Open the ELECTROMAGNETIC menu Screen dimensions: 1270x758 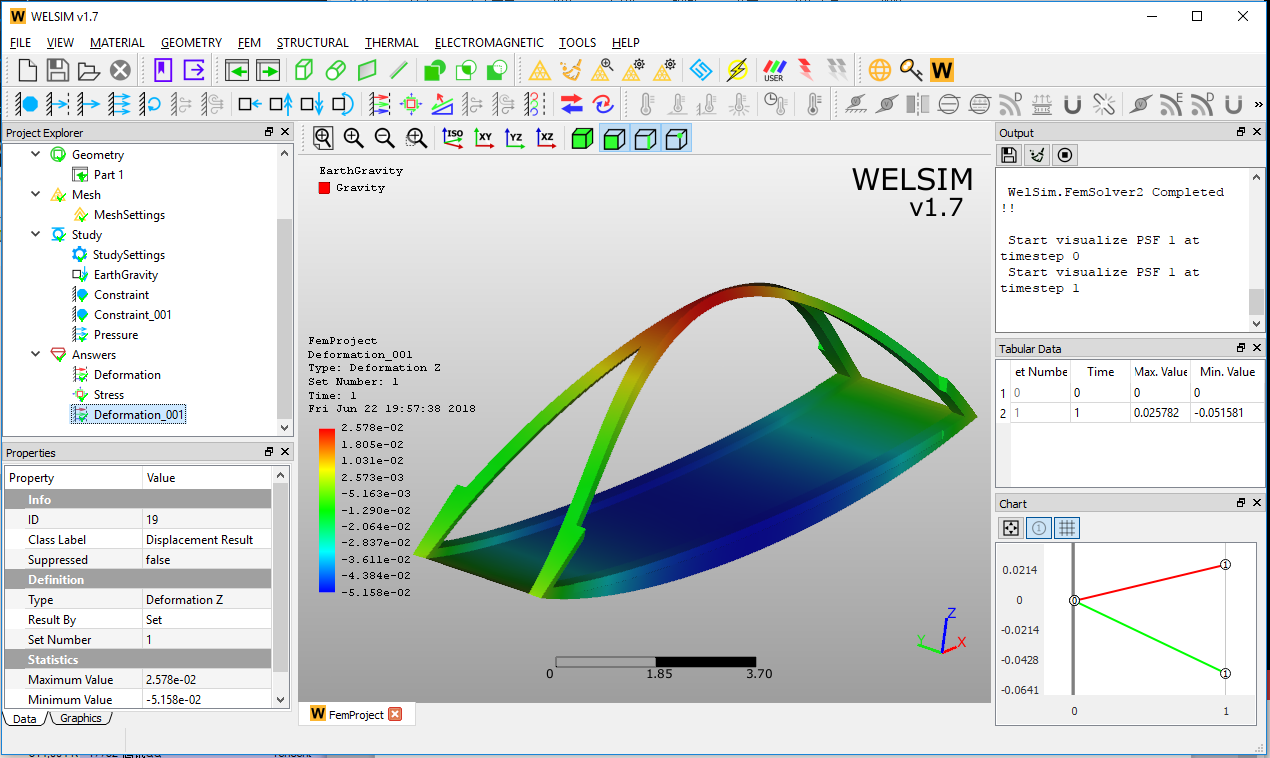(489, 43)
